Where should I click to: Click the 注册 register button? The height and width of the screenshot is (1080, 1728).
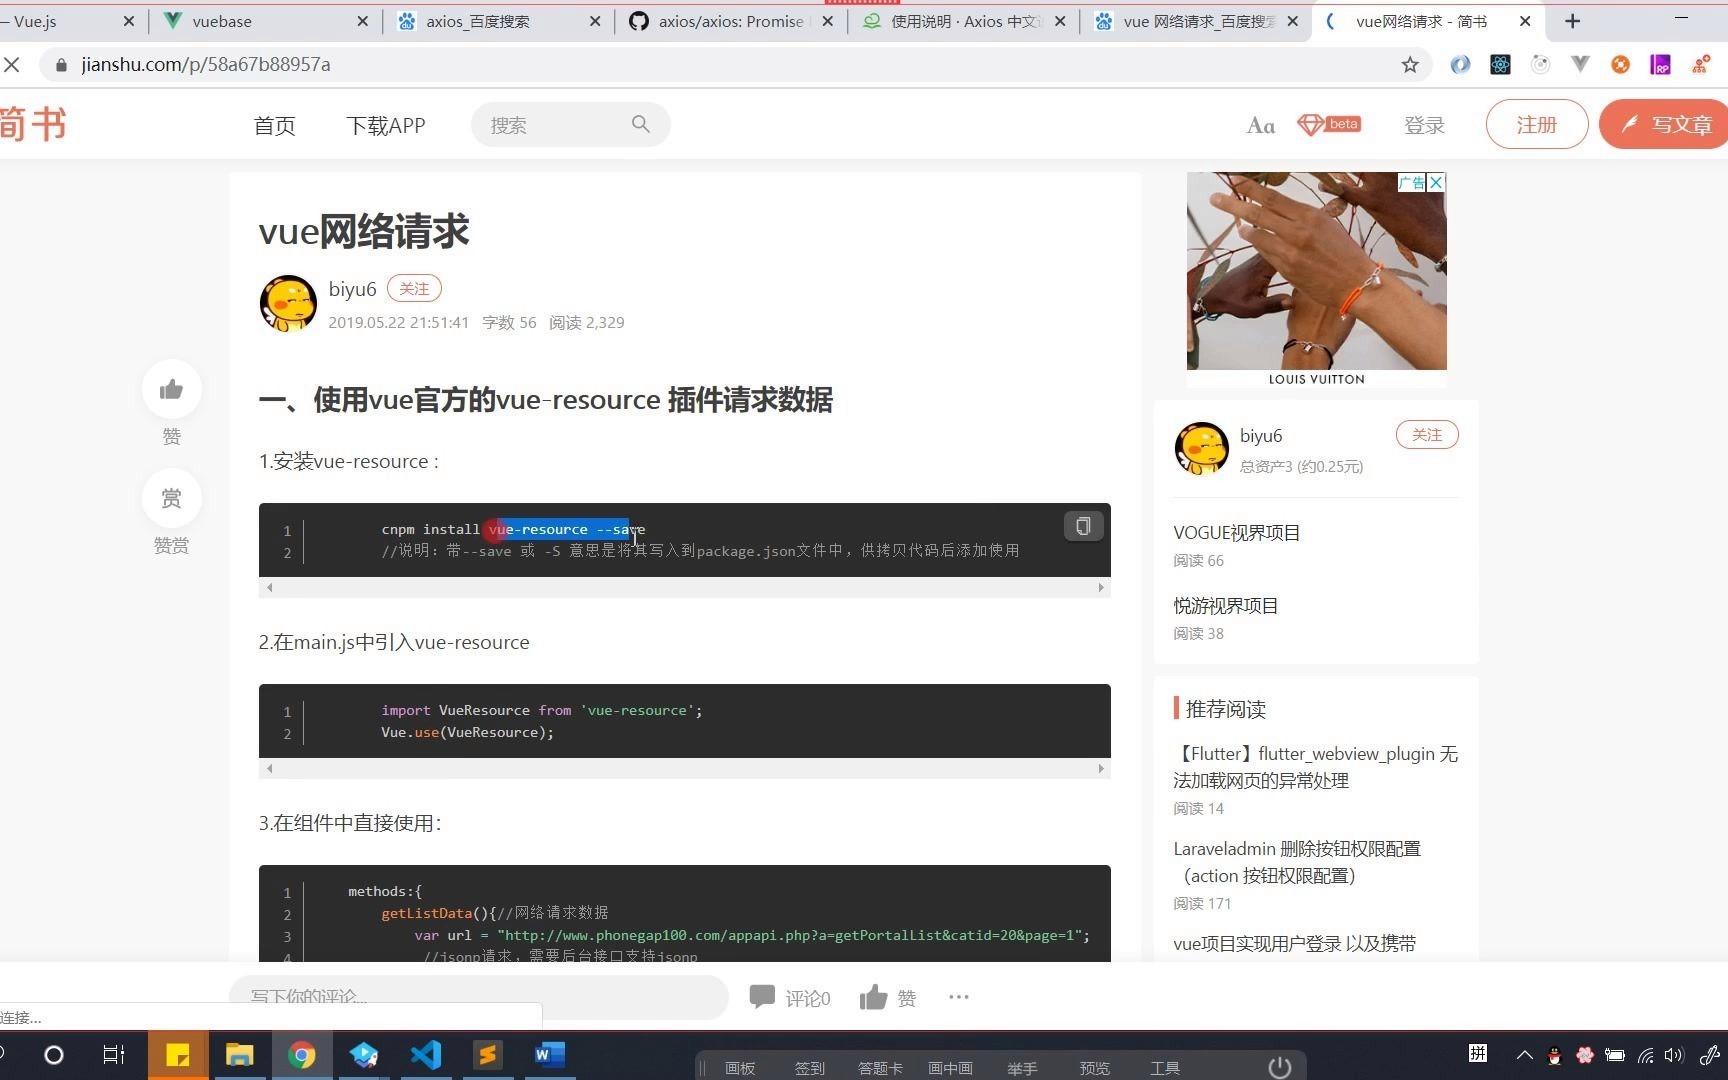[1537, 124]
